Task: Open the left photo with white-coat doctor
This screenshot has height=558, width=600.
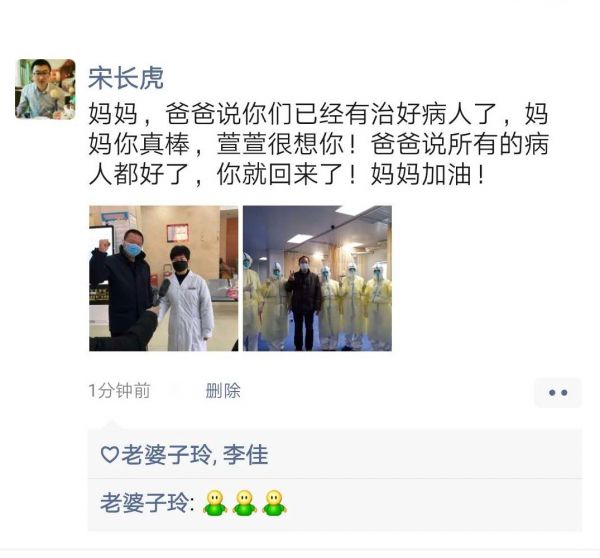Action: click(163, 278)
